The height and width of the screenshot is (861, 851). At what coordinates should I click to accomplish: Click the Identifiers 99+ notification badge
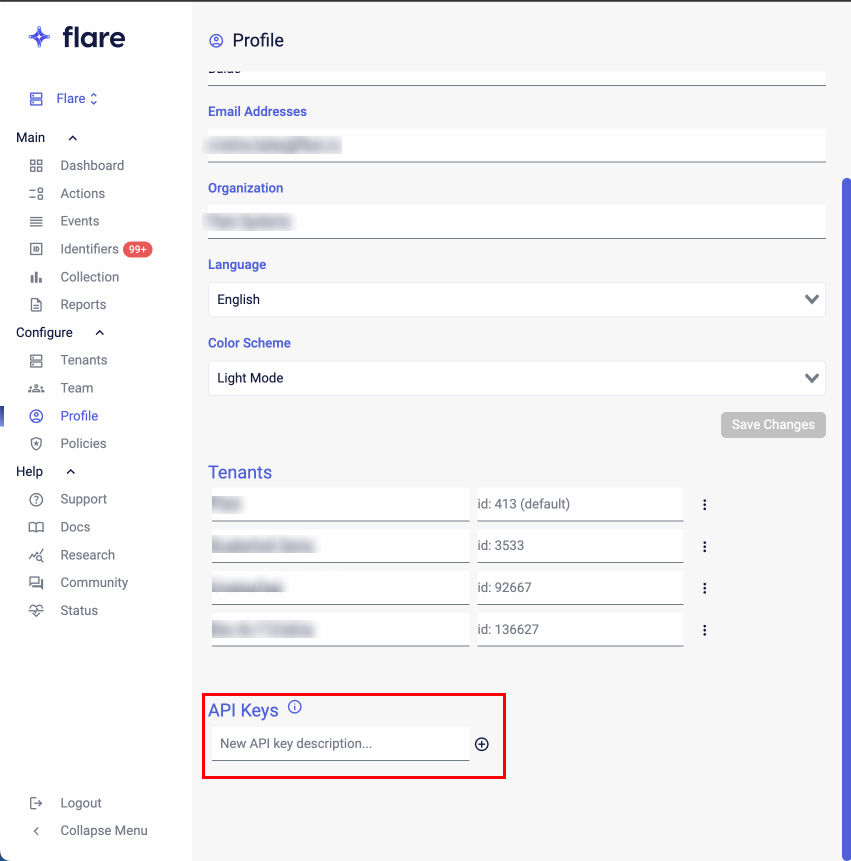click(138, 249)
